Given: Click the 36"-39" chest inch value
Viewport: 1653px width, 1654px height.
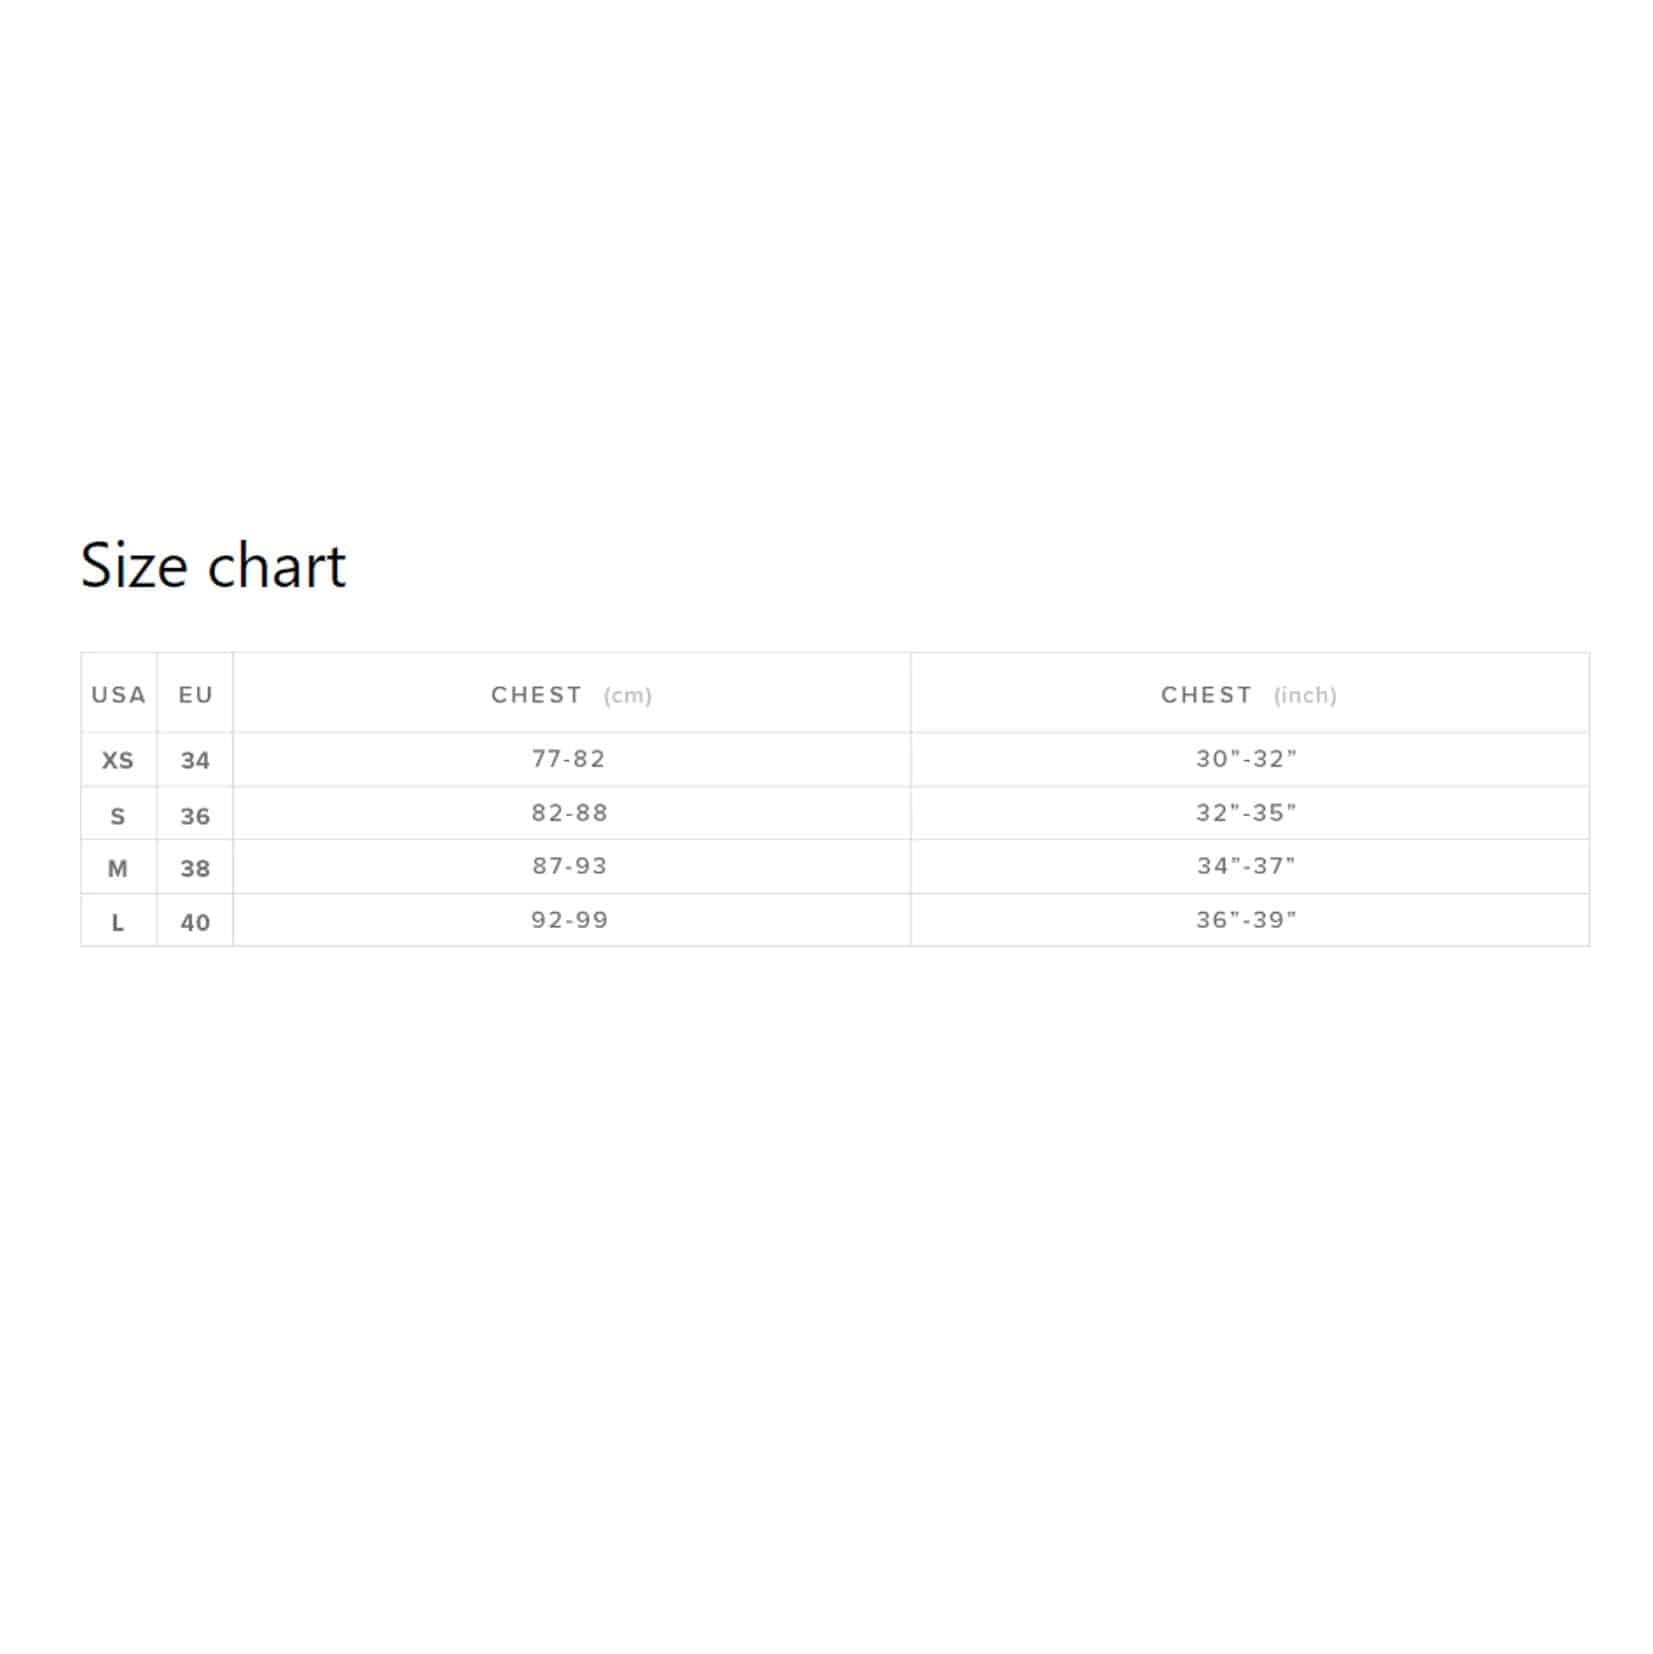Looking at the screenshot, I should coord(1246,920).
